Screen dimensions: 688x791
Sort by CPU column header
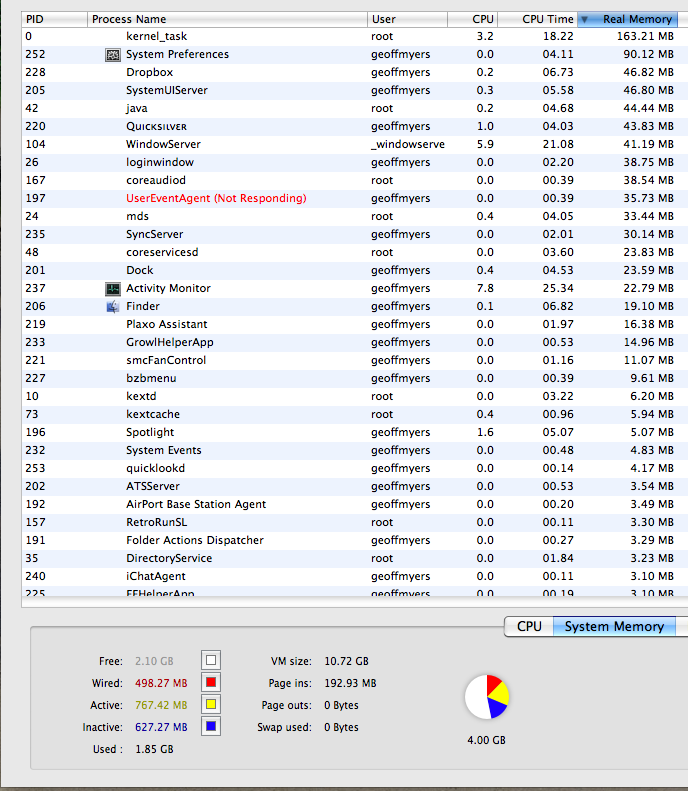472,19
